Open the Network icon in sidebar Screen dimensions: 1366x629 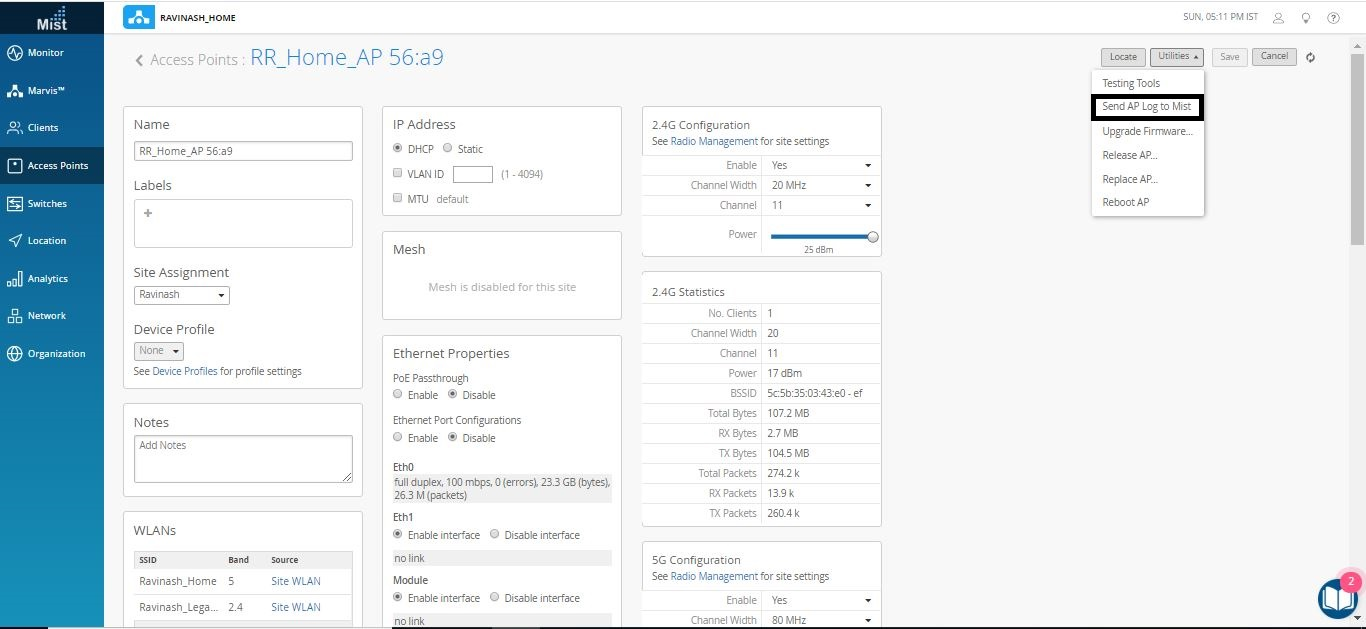pyautogui.click(x=15, y=316)
